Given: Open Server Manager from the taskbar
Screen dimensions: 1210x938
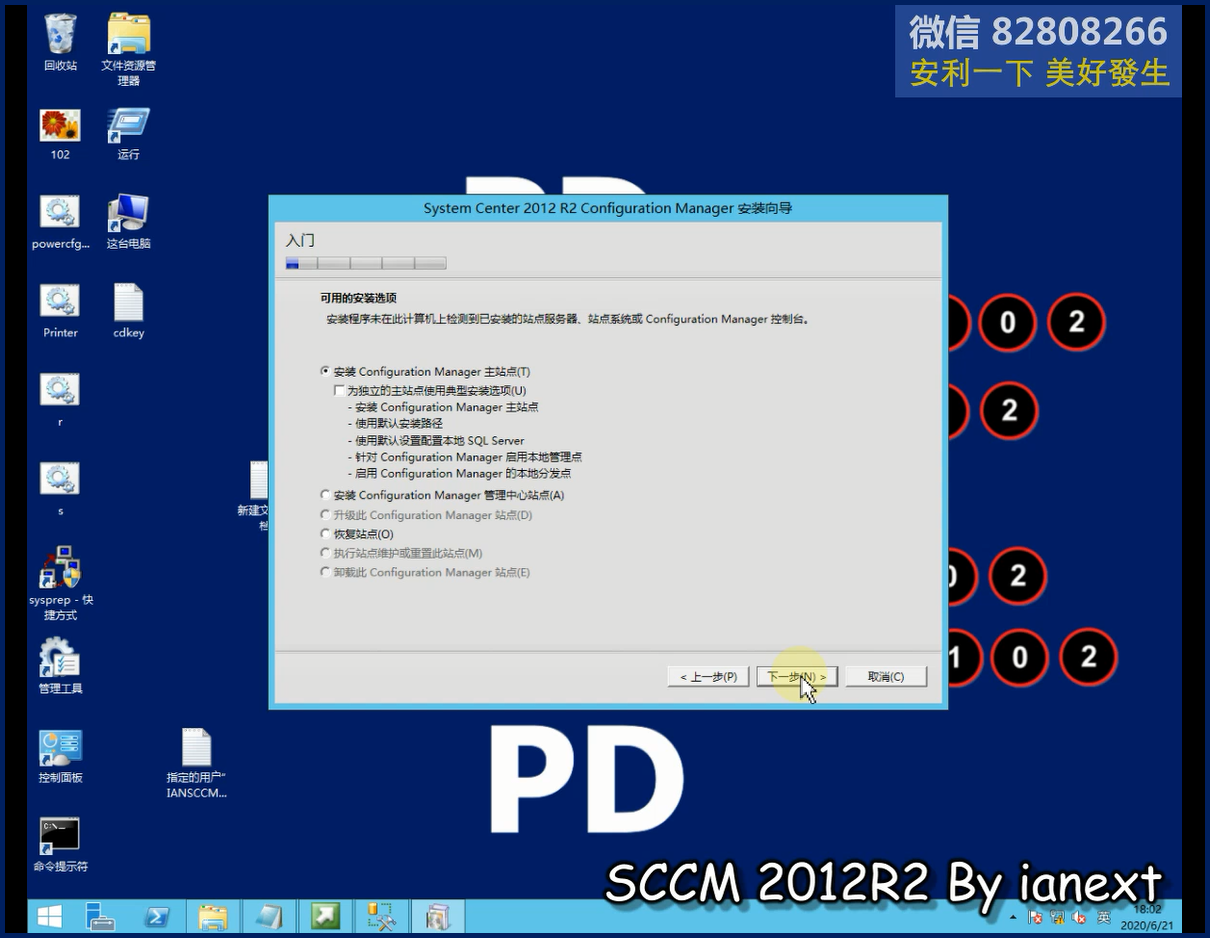Looking at the screenshot, I should click(101, 915).
